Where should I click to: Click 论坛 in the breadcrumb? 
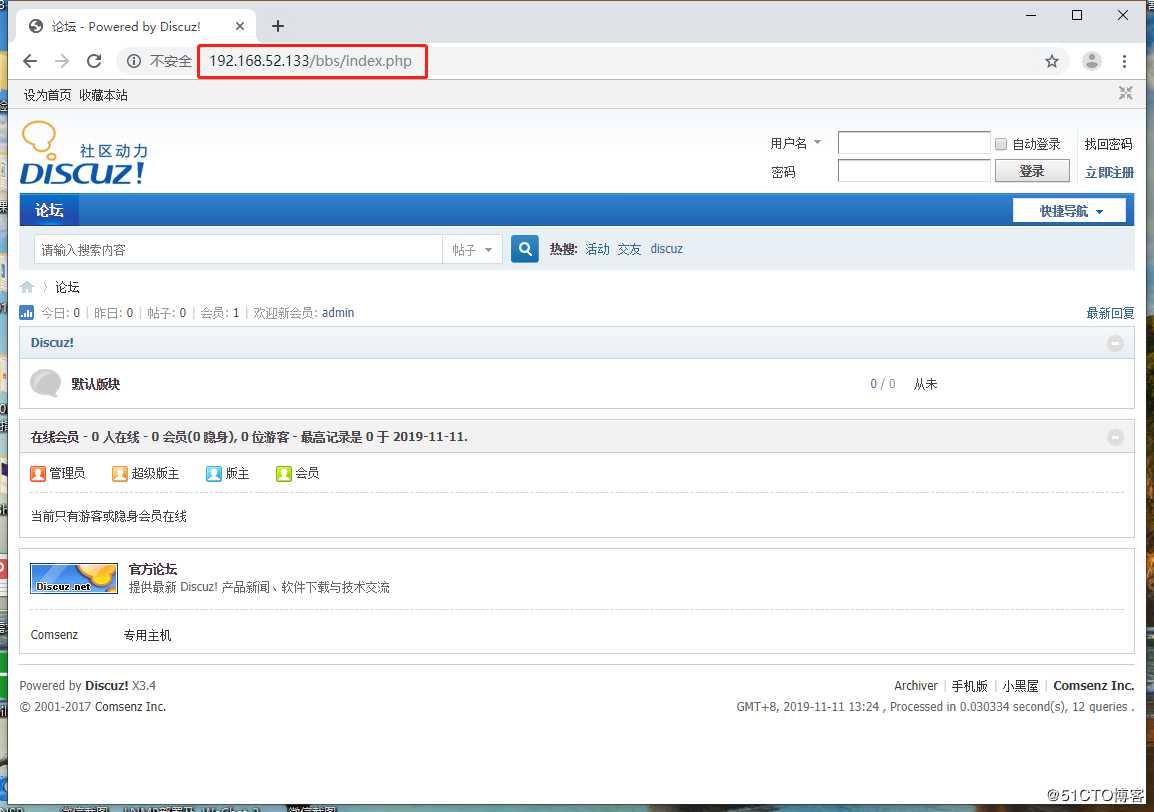click(67, 287)
